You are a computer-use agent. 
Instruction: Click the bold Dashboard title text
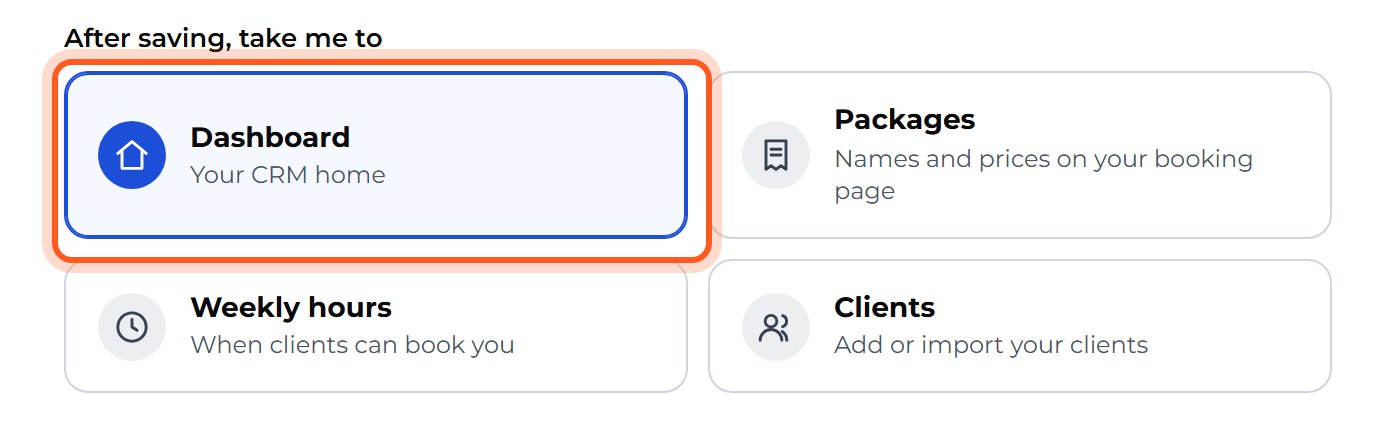(270, 137)
